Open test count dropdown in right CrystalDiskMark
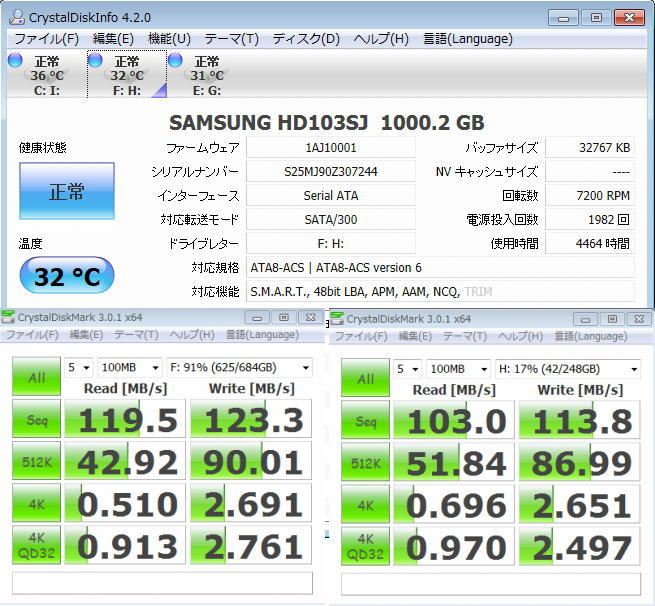 (x=407, y=369)
